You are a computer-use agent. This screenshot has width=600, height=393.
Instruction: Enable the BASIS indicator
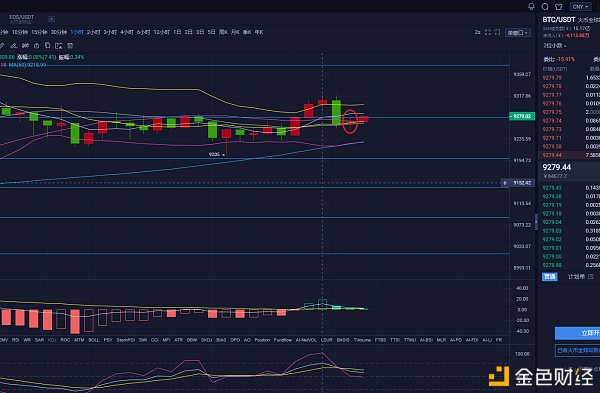coord(343,340)
